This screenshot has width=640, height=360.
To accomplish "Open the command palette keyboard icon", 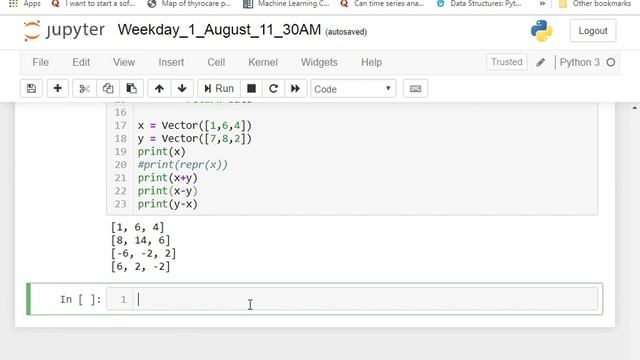I will [x=415, y=89].
